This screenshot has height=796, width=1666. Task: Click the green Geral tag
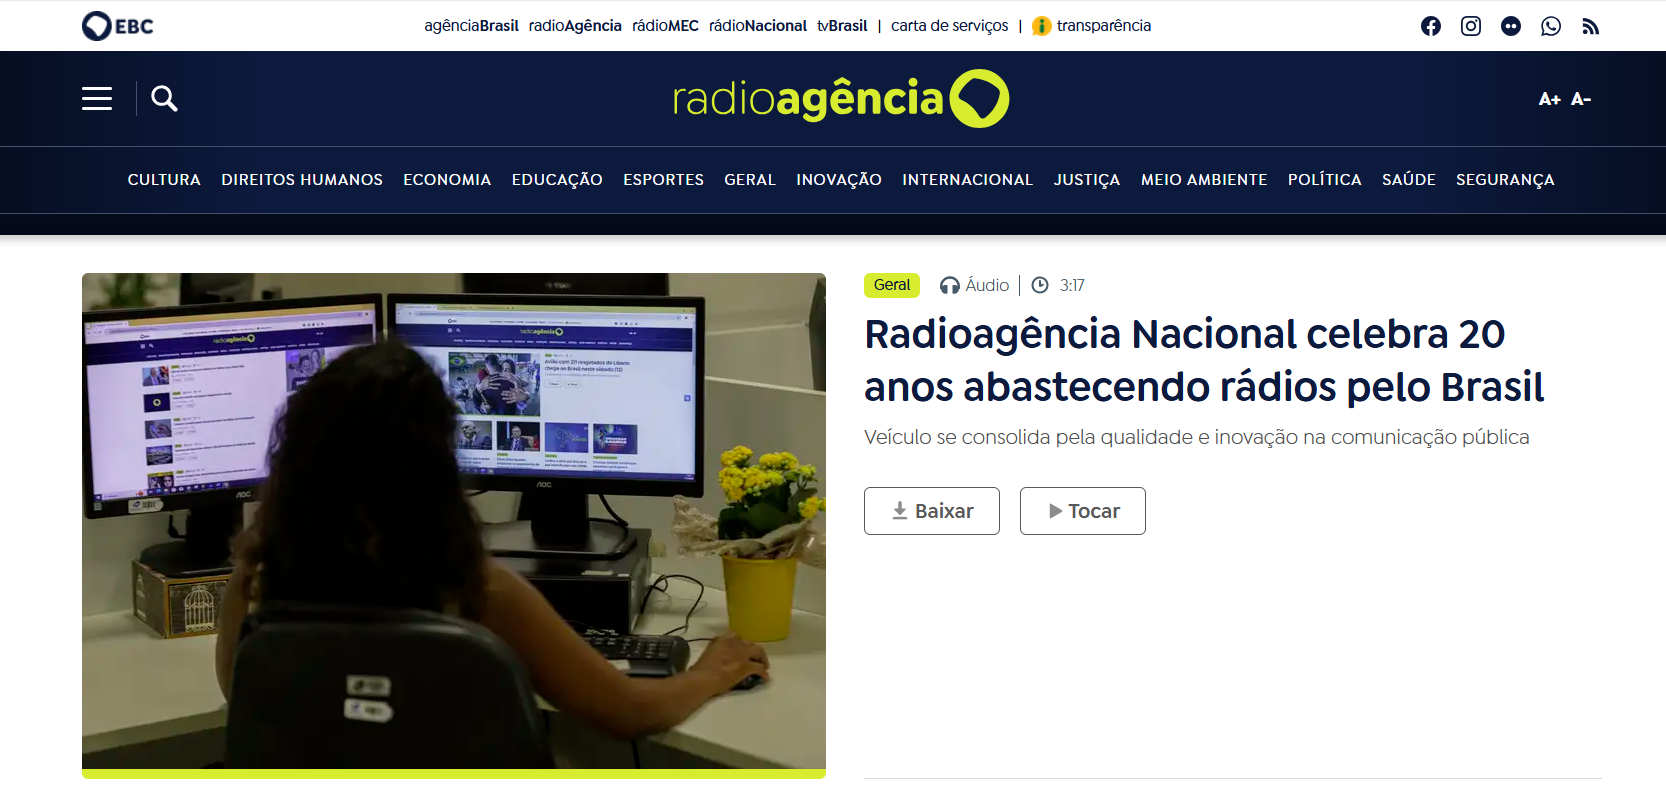(x=892, y=285)
